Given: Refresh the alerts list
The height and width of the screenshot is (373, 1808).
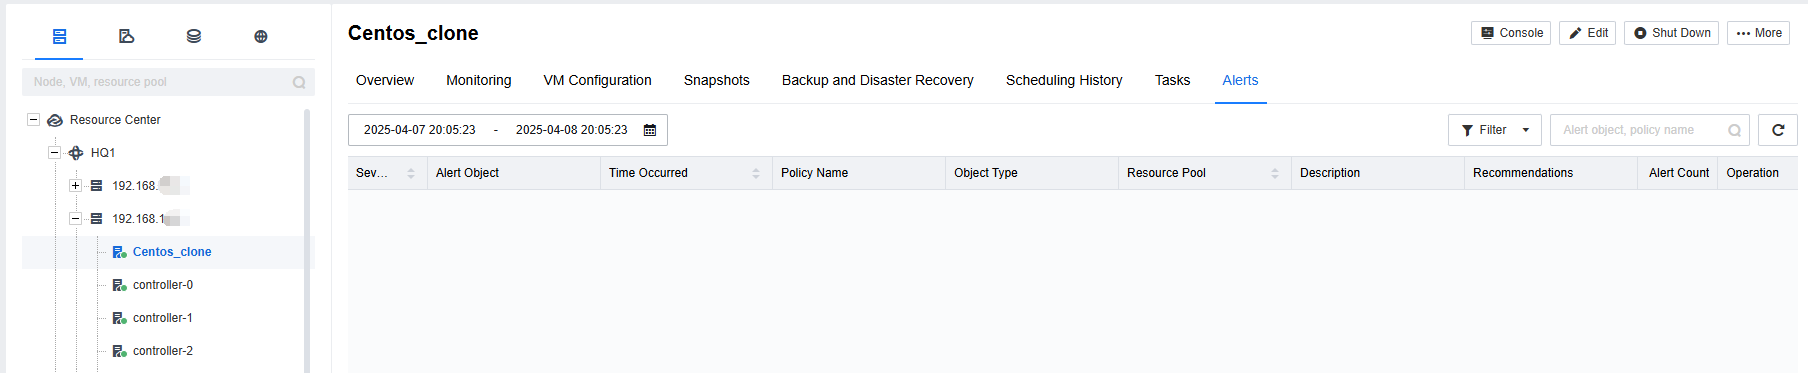Looking at the screenshot, I should [x=1778, y=130].
